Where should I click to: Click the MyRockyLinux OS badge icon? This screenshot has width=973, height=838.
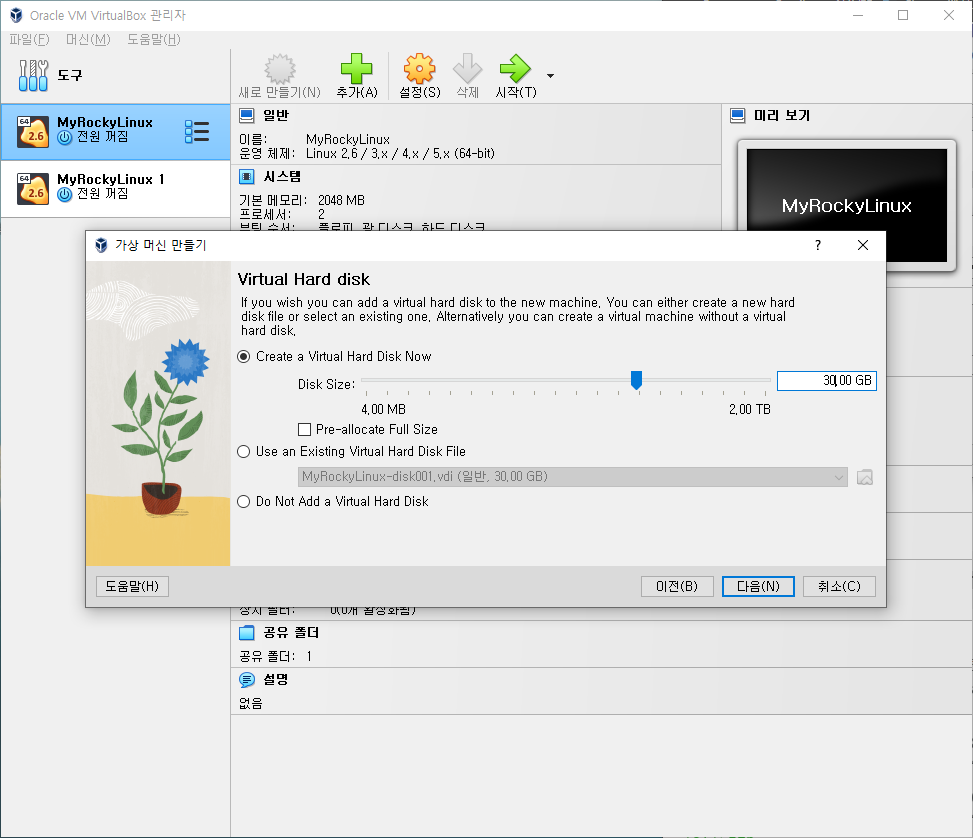coord(33,132)
